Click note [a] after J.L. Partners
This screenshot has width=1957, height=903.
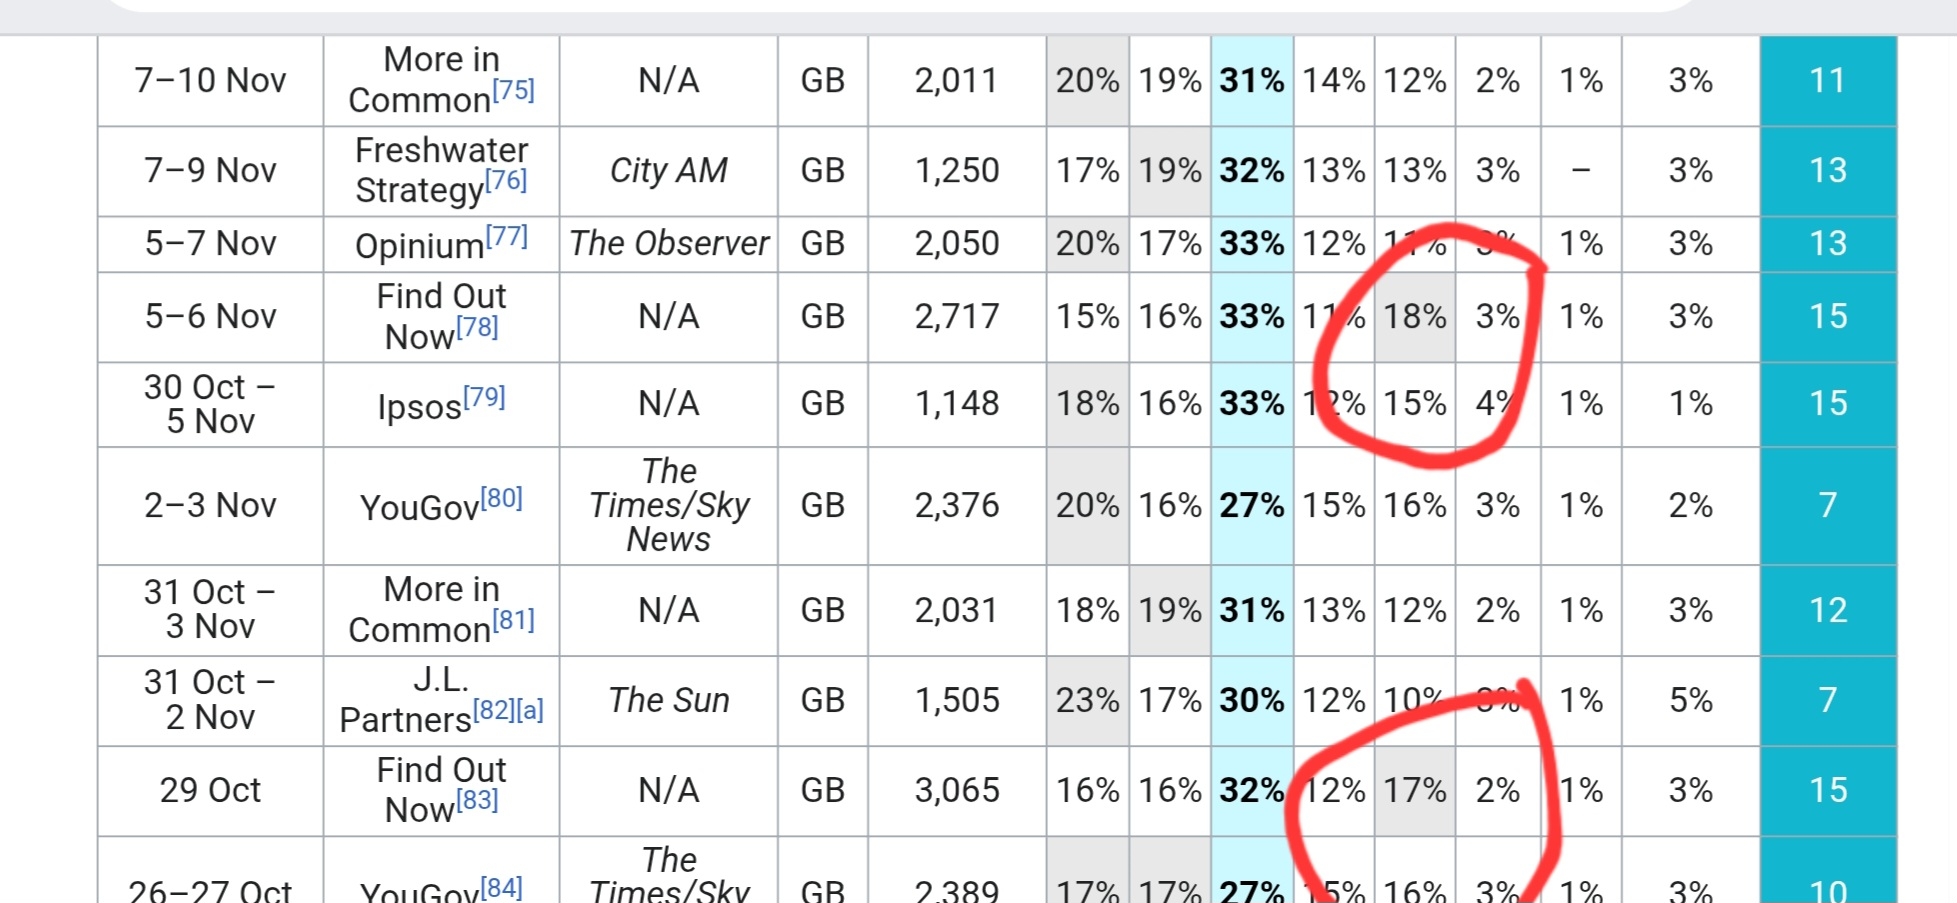click(x=529, y=710)
